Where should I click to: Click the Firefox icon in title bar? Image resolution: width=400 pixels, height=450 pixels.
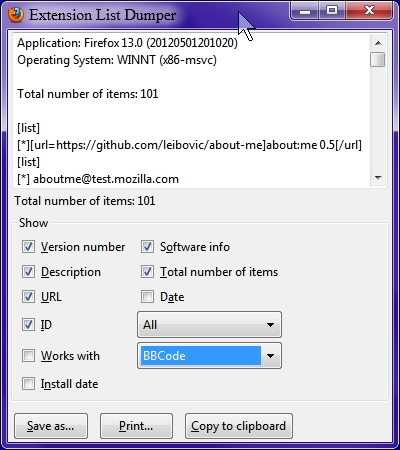(16, 15)
